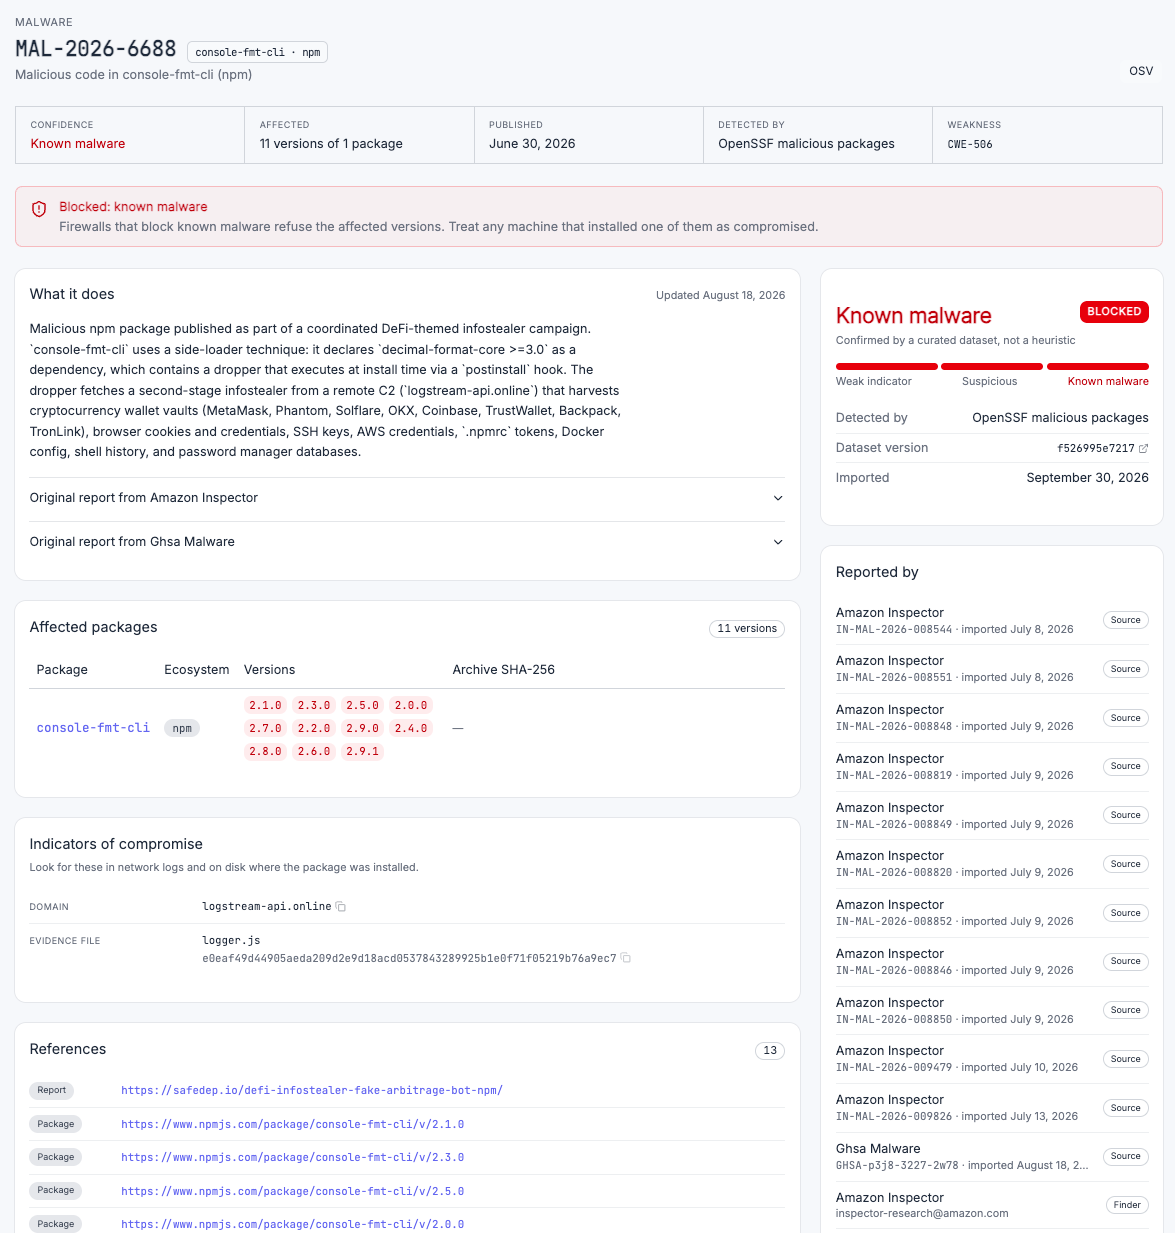Click Source badge for IN-MAL-2026-008544
1175x1233 pixels.
point(1126,620)
